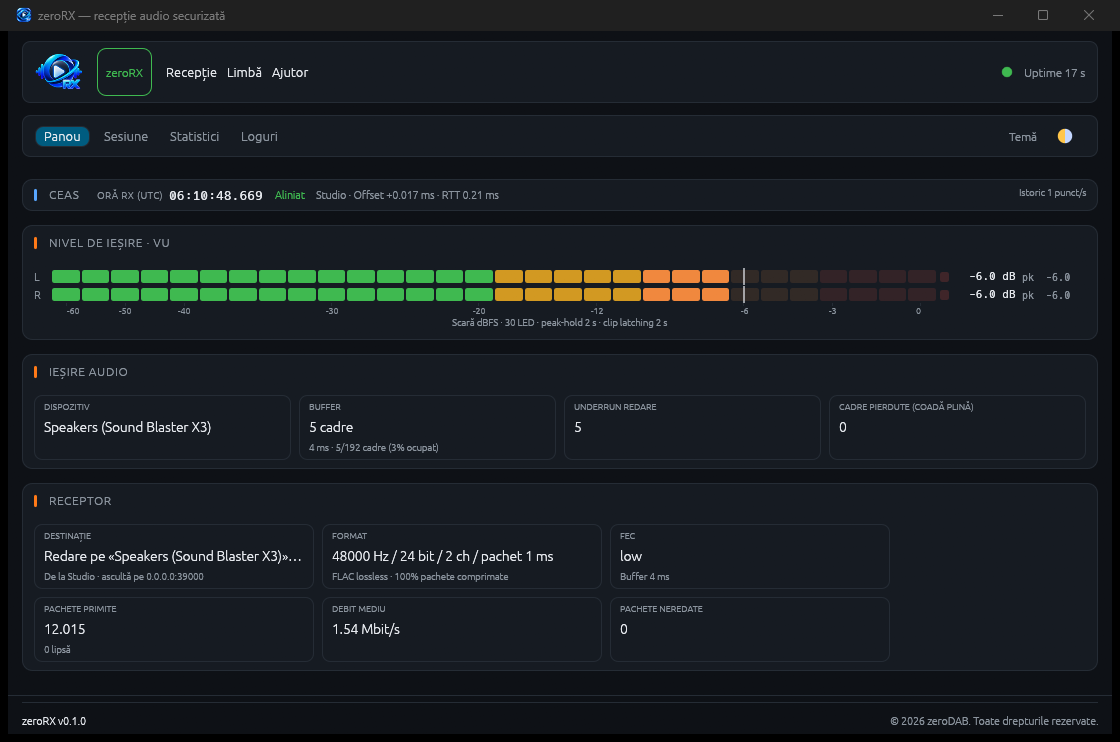Select the Dispozitiv Speakers card
1120x742 pixels.
click(163, 427)
